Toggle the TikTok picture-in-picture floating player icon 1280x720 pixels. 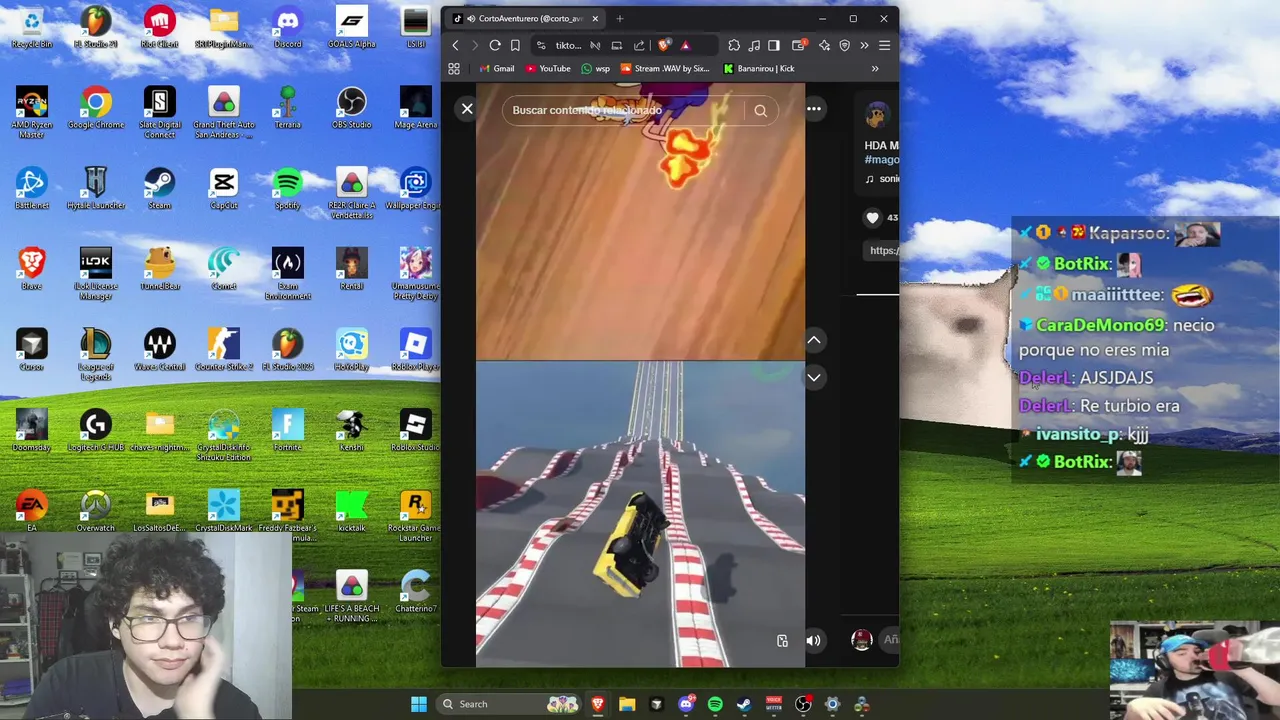click(782, 641)
